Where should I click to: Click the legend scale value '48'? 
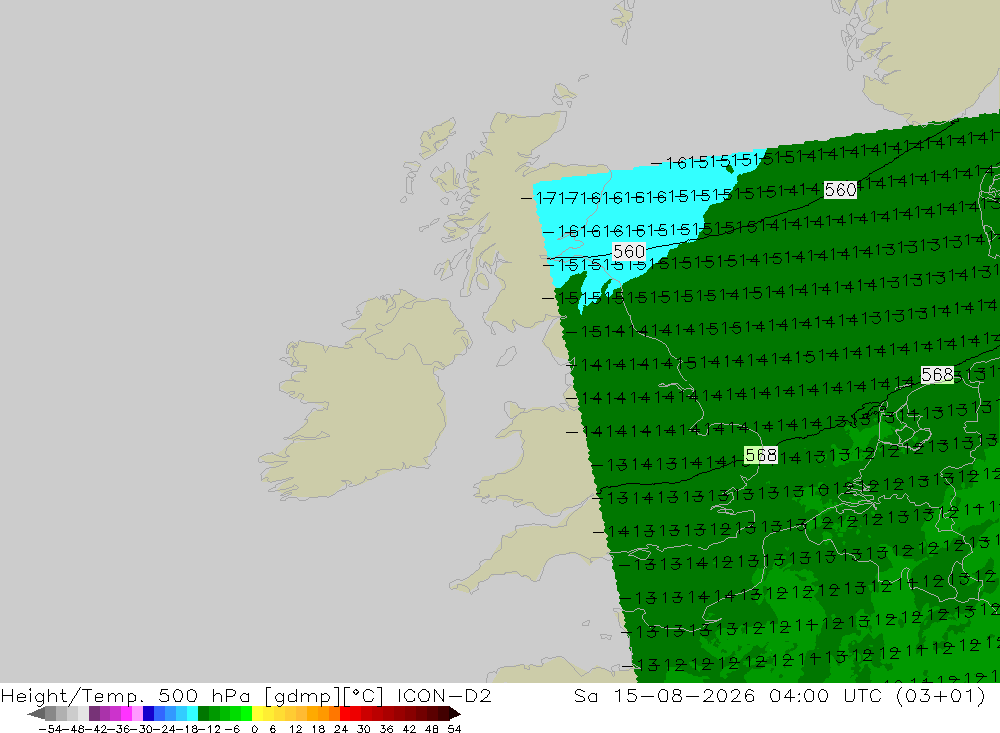432,729
